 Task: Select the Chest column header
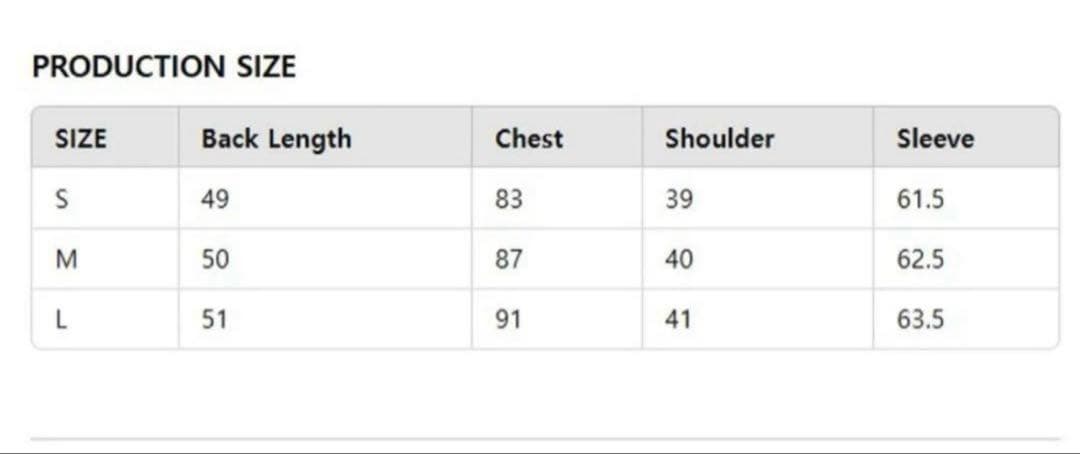[529, 139]
